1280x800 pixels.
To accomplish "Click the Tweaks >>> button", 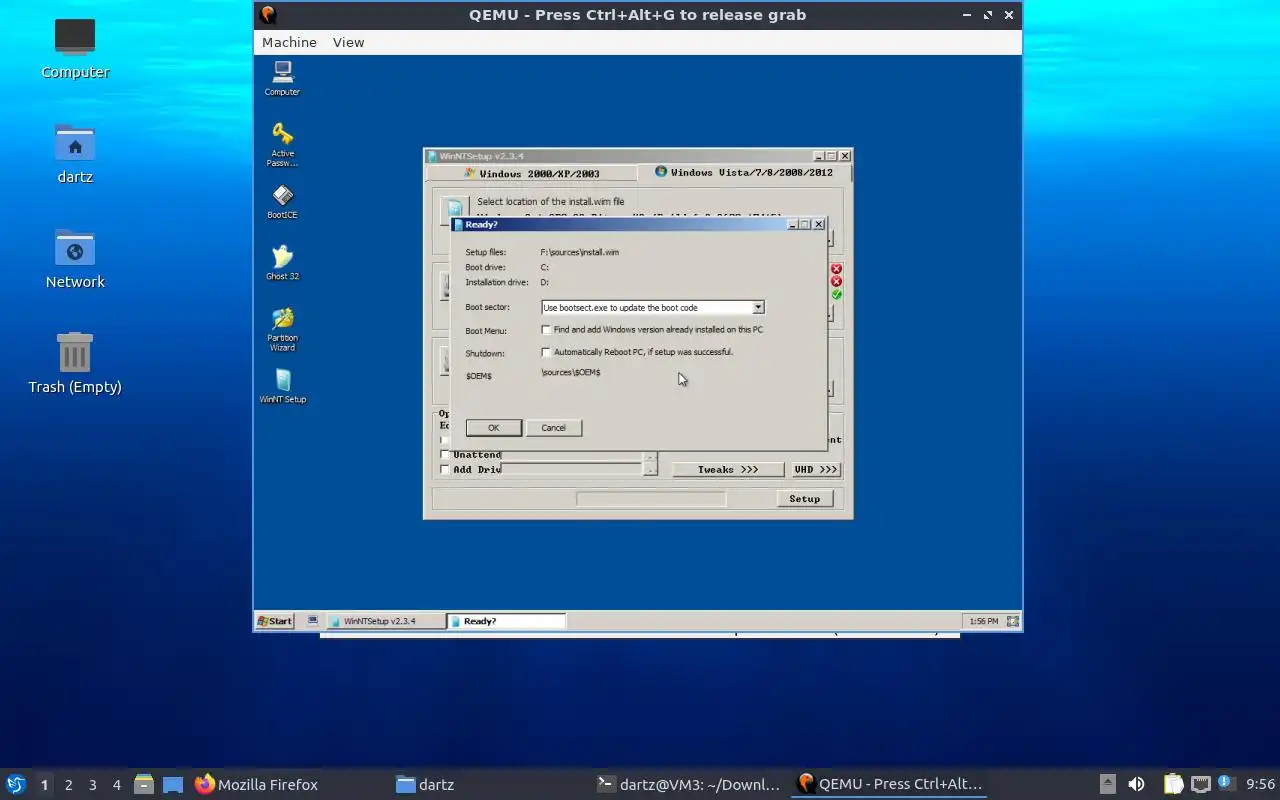I will click(728, 469).
